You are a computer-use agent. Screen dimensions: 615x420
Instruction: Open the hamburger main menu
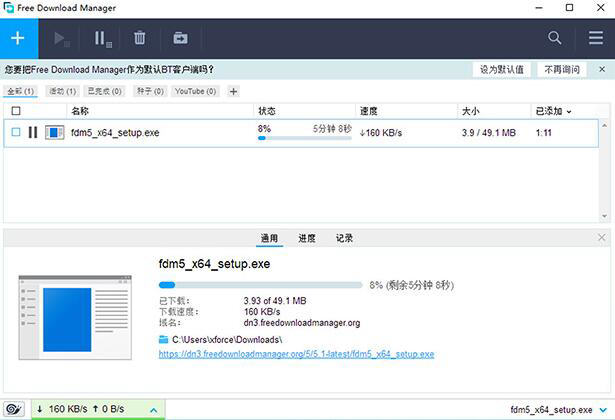coord(596,38)
